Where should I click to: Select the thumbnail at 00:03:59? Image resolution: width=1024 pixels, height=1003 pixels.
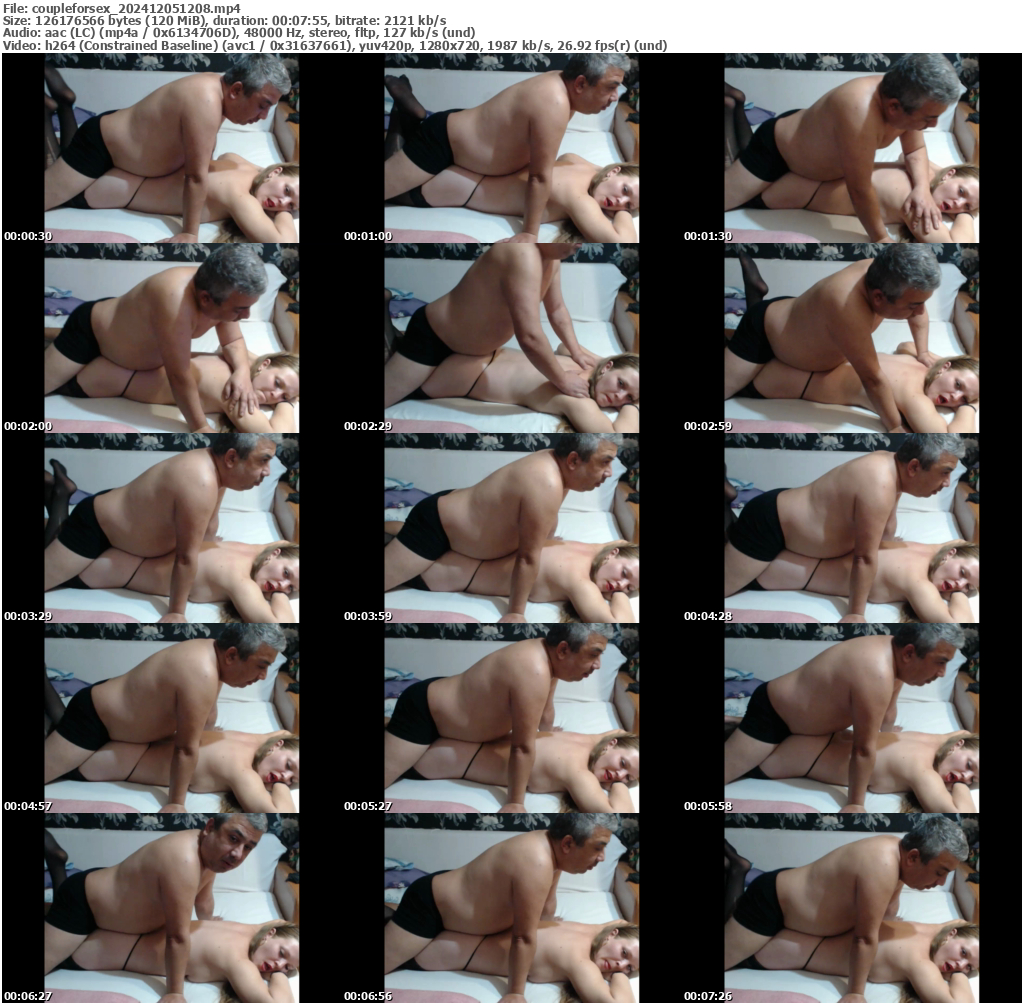click(x=511, y=528)
